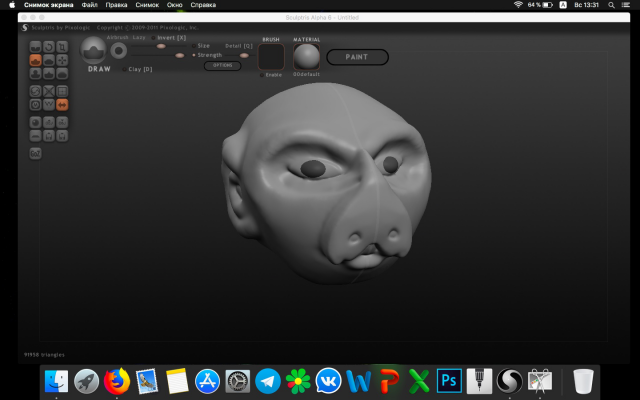This screenshot has width=640, height=400.
Task: Toggle the Lazy brush option
Action: tap(139, 37)
